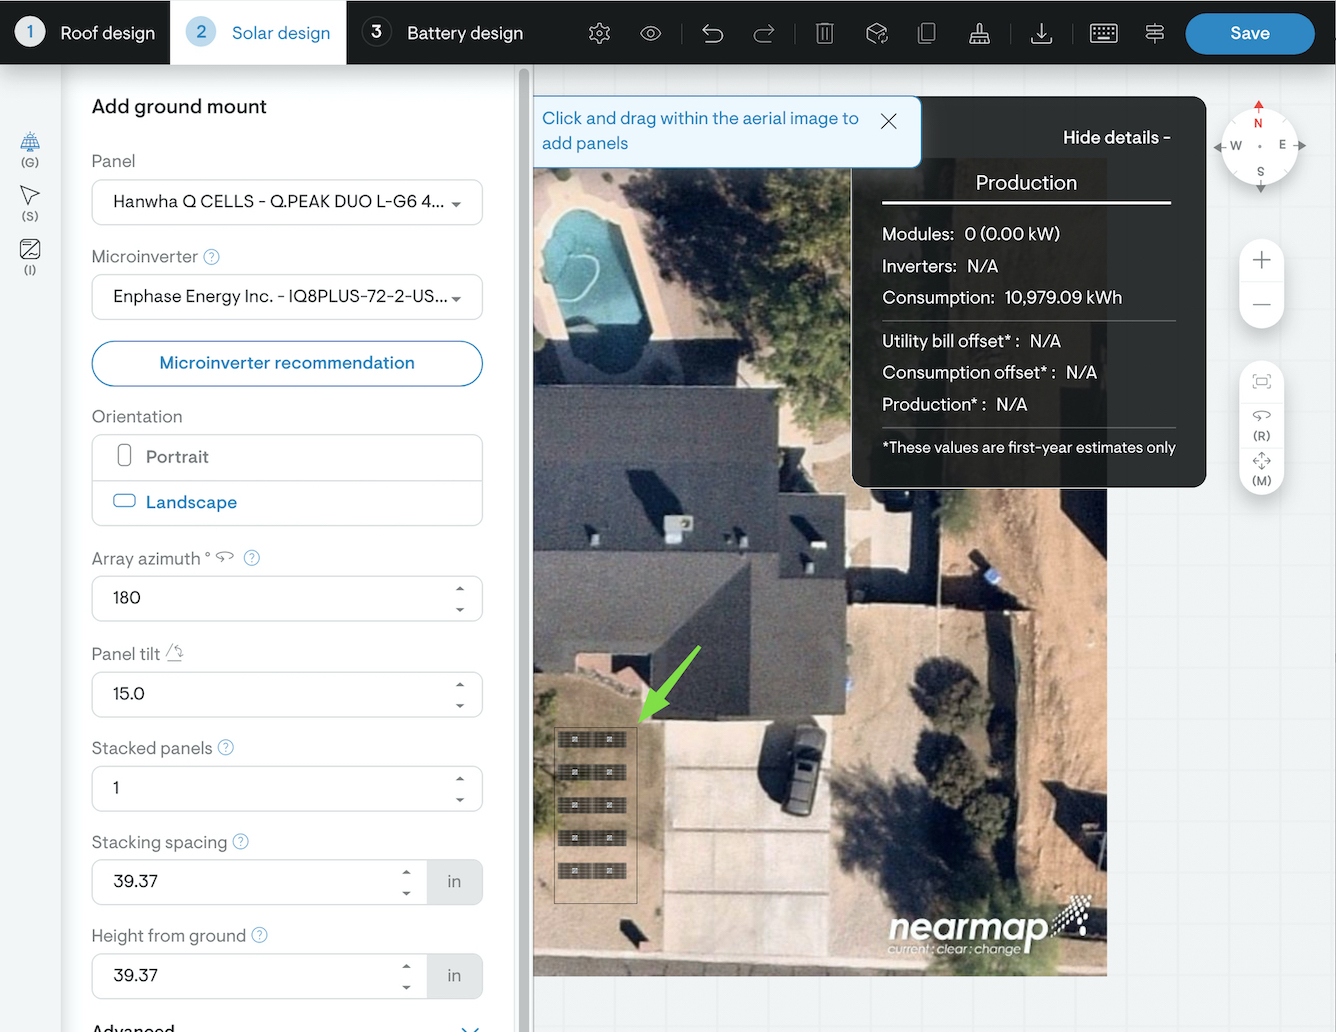Viewport: 1336px width, 1032px height.
Task: Click the broom clean-up icon
Action: point(979,33)
